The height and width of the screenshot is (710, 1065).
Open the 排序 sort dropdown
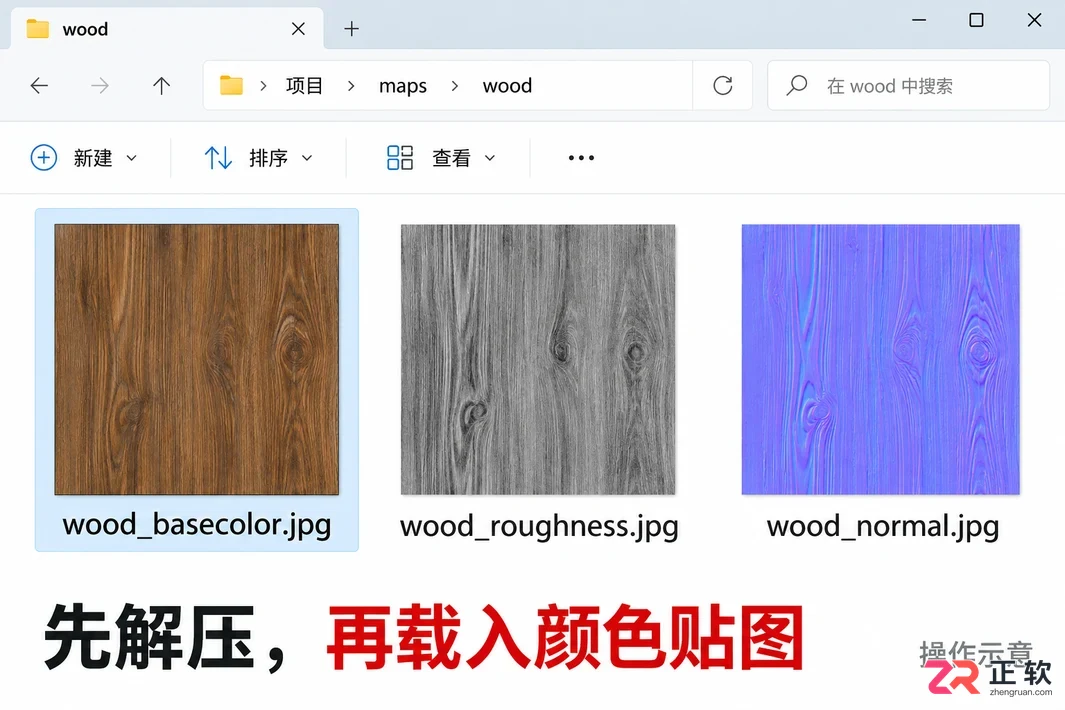coord(259,158)
